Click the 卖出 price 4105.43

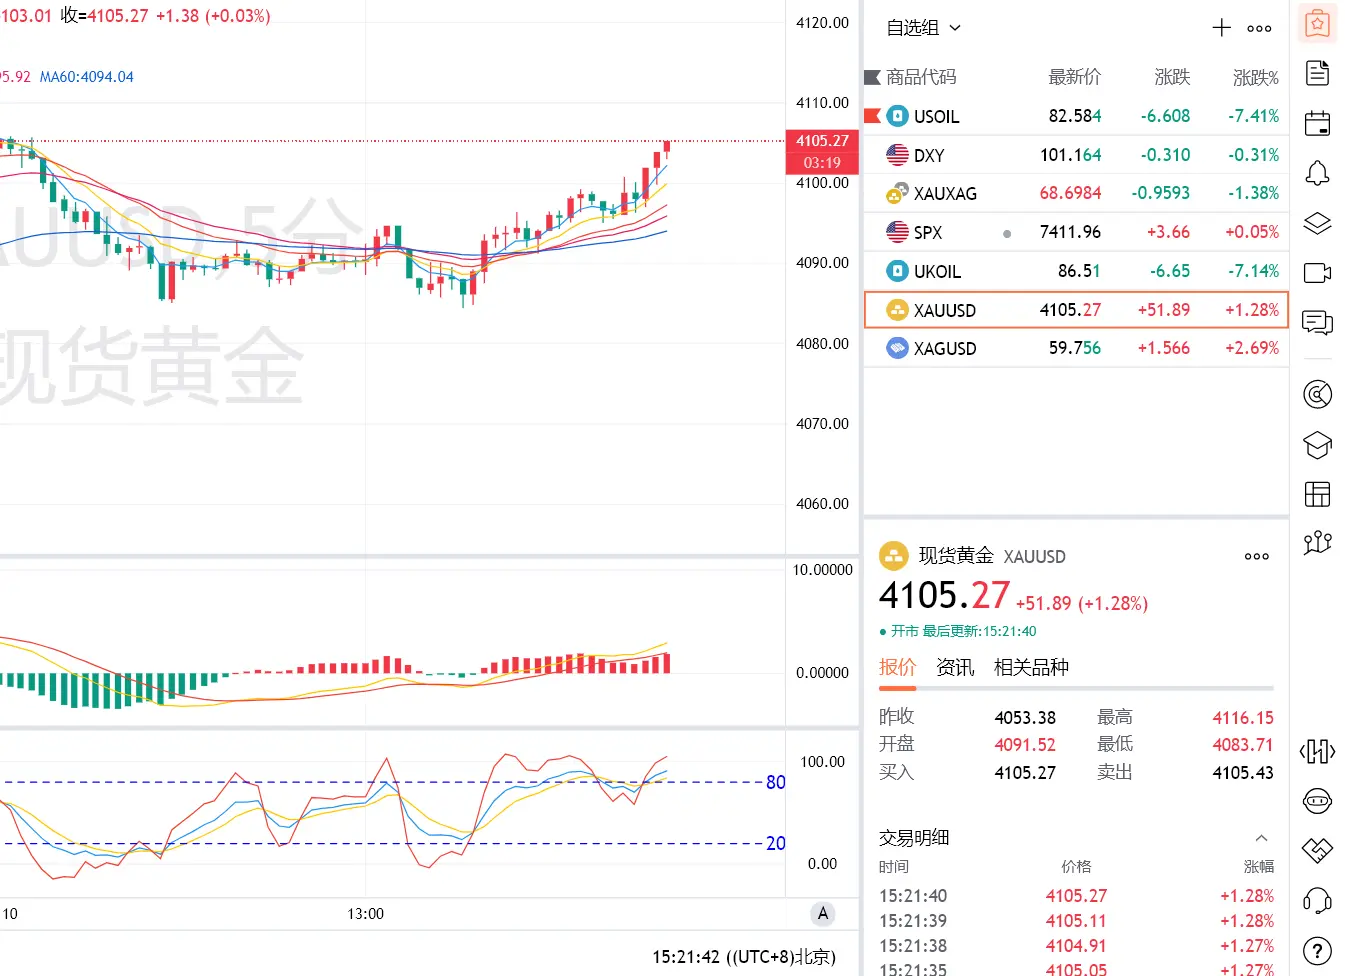[1243, 772]
